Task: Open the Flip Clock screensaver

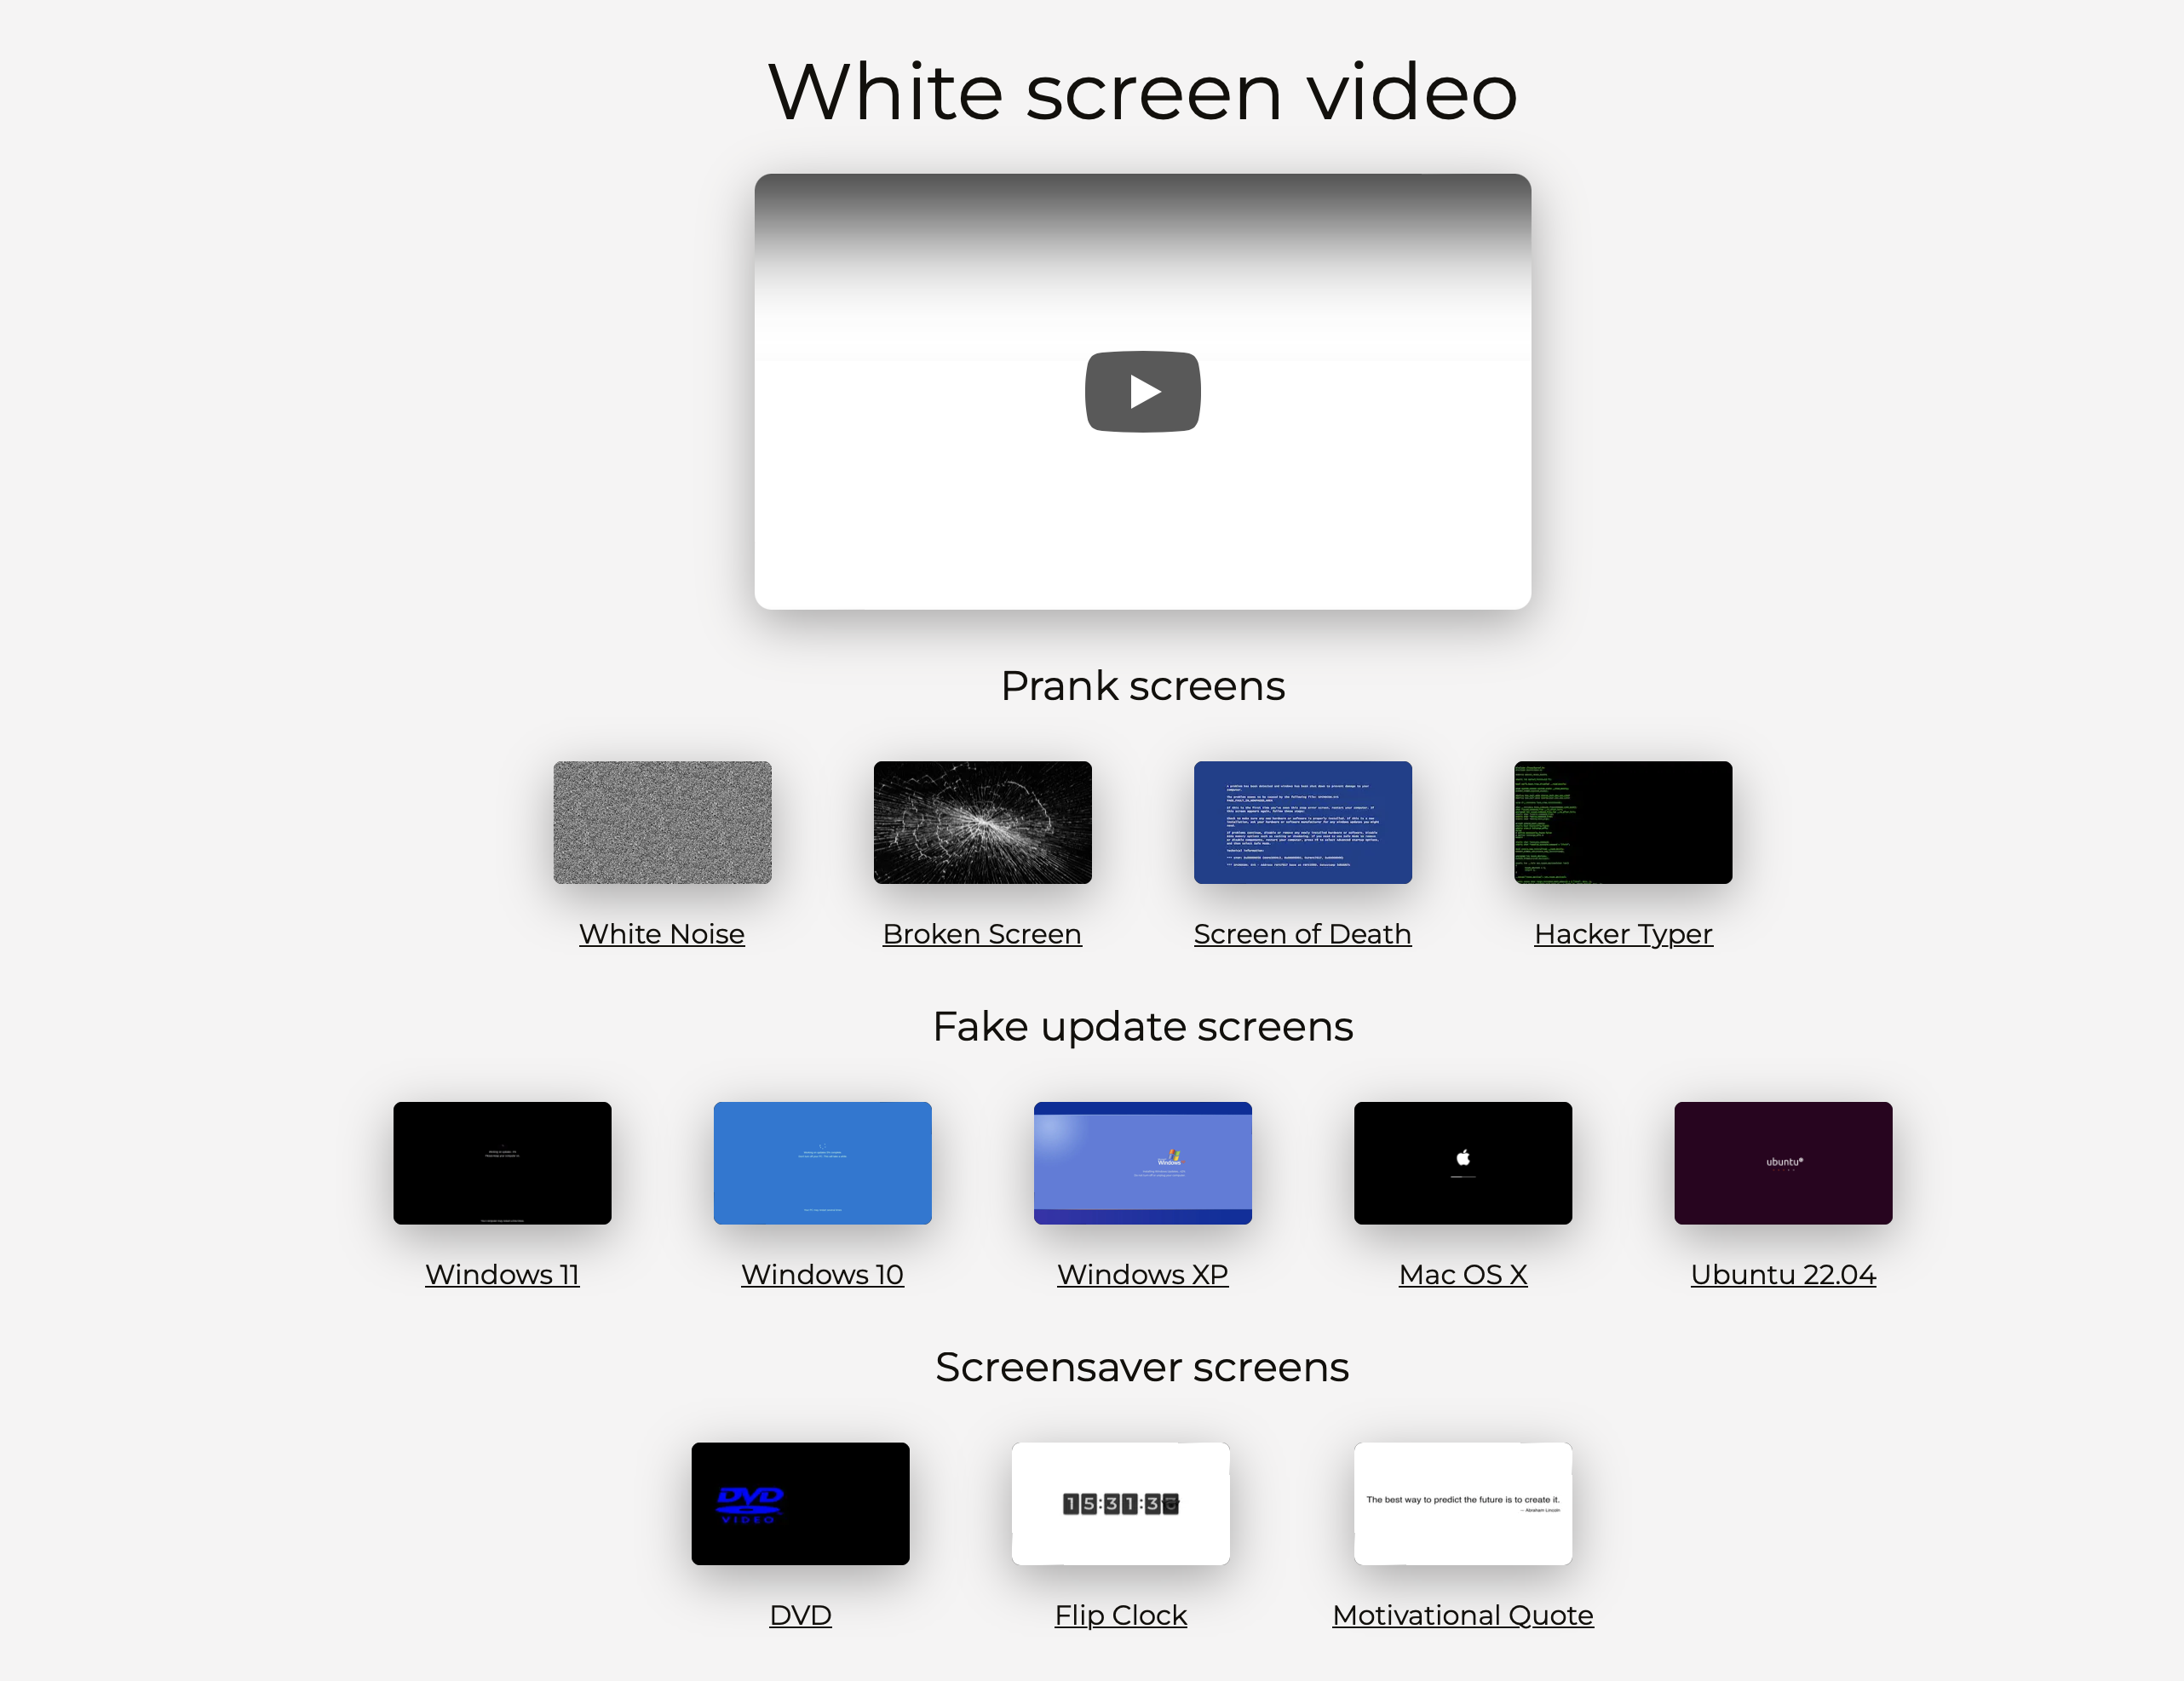Action: (1121, 1614)
